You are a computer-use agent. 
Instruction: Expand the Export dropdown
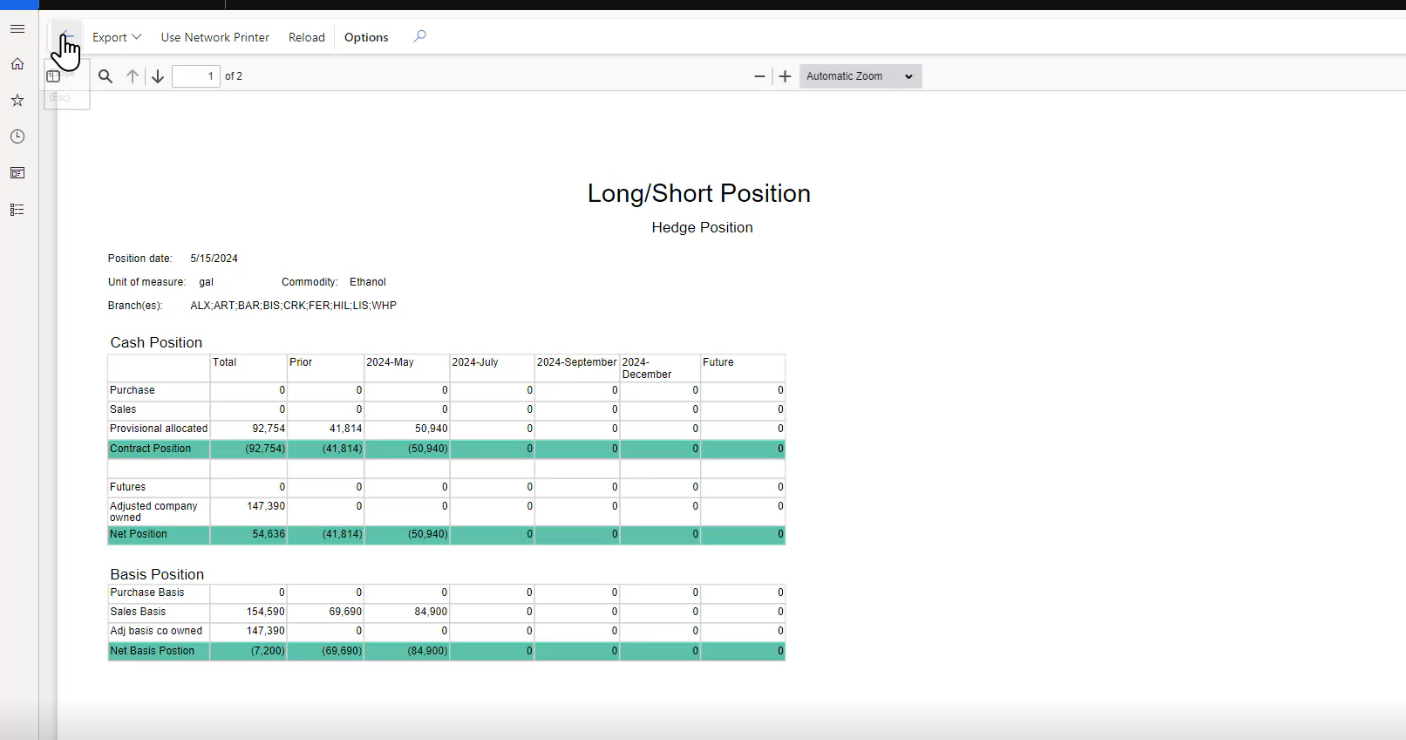click(115, 37)
